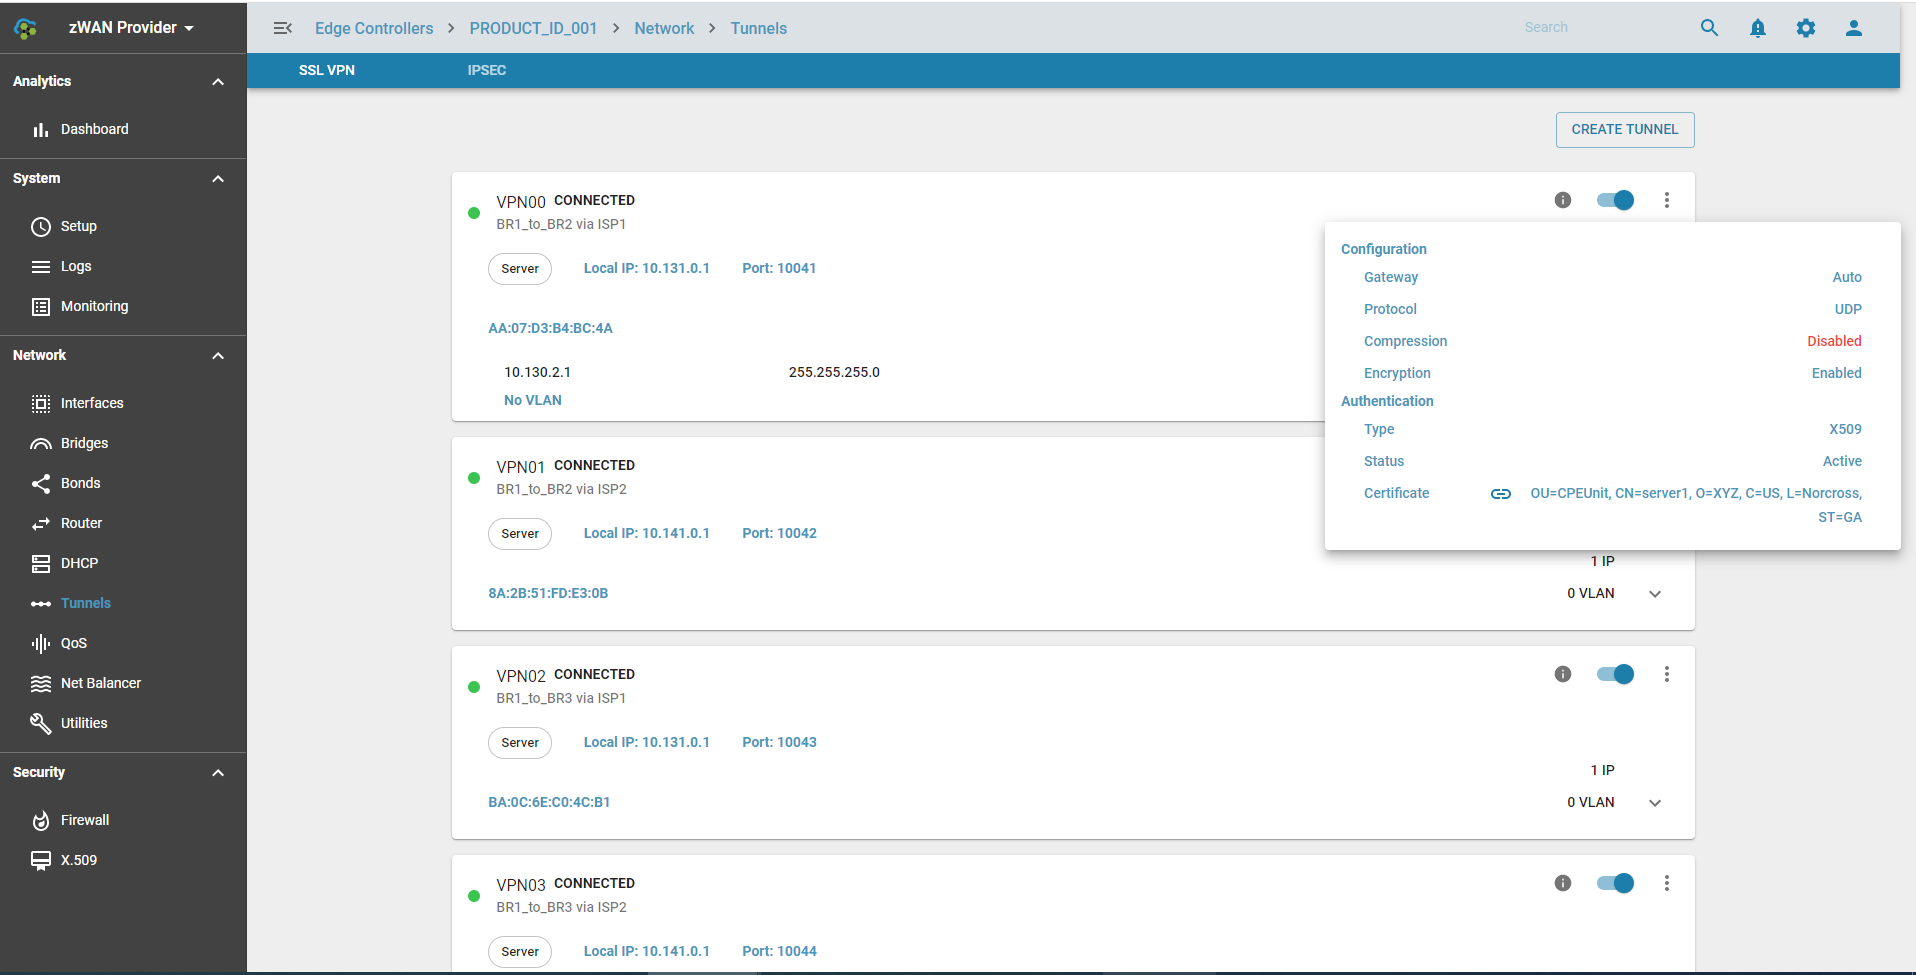Click the search magnifier icon
1916x975 pixels.
click(1709, 28)
